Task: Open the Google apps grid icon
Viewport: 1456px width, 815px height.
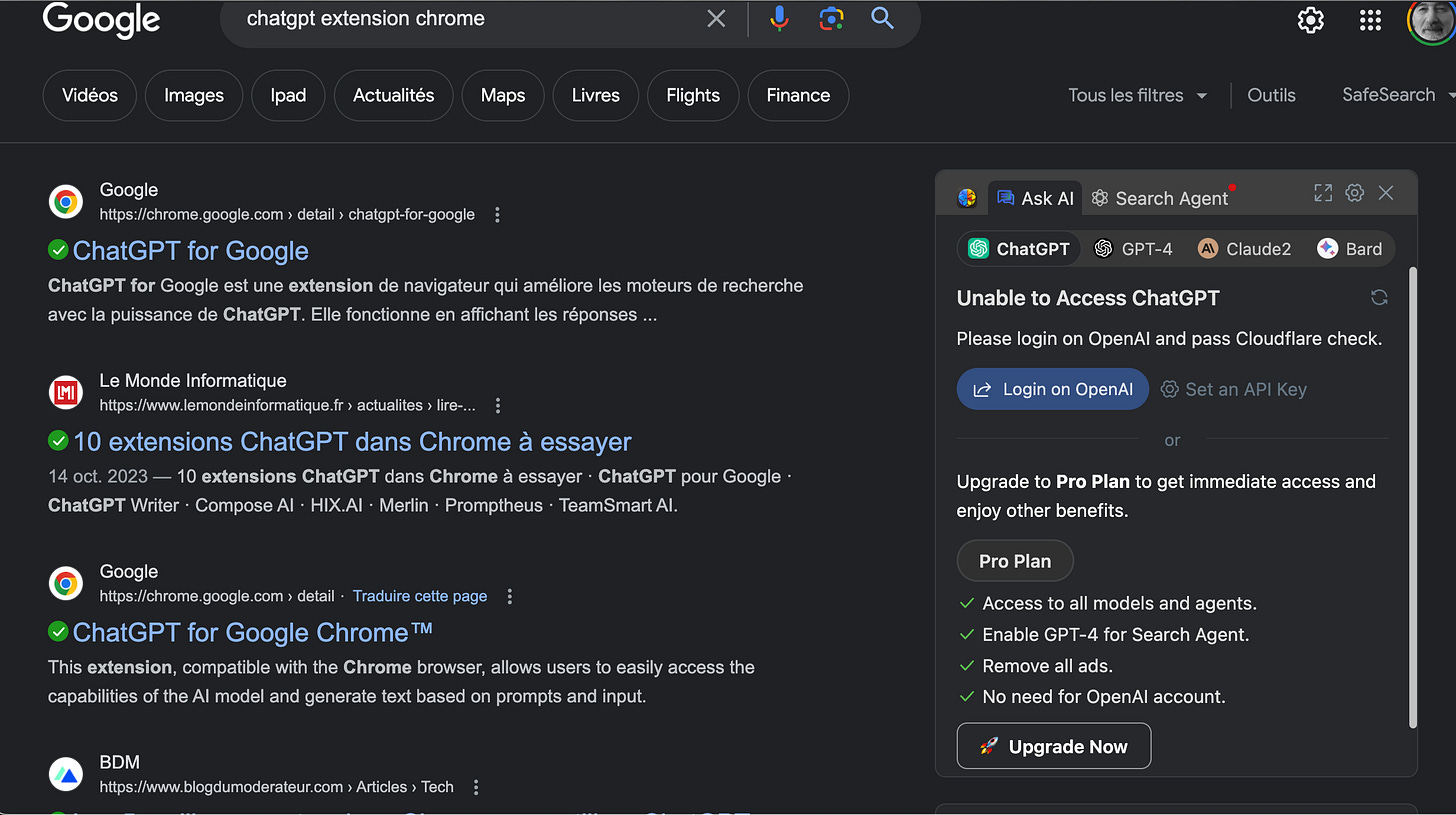Action: [x=1370, y=20]
